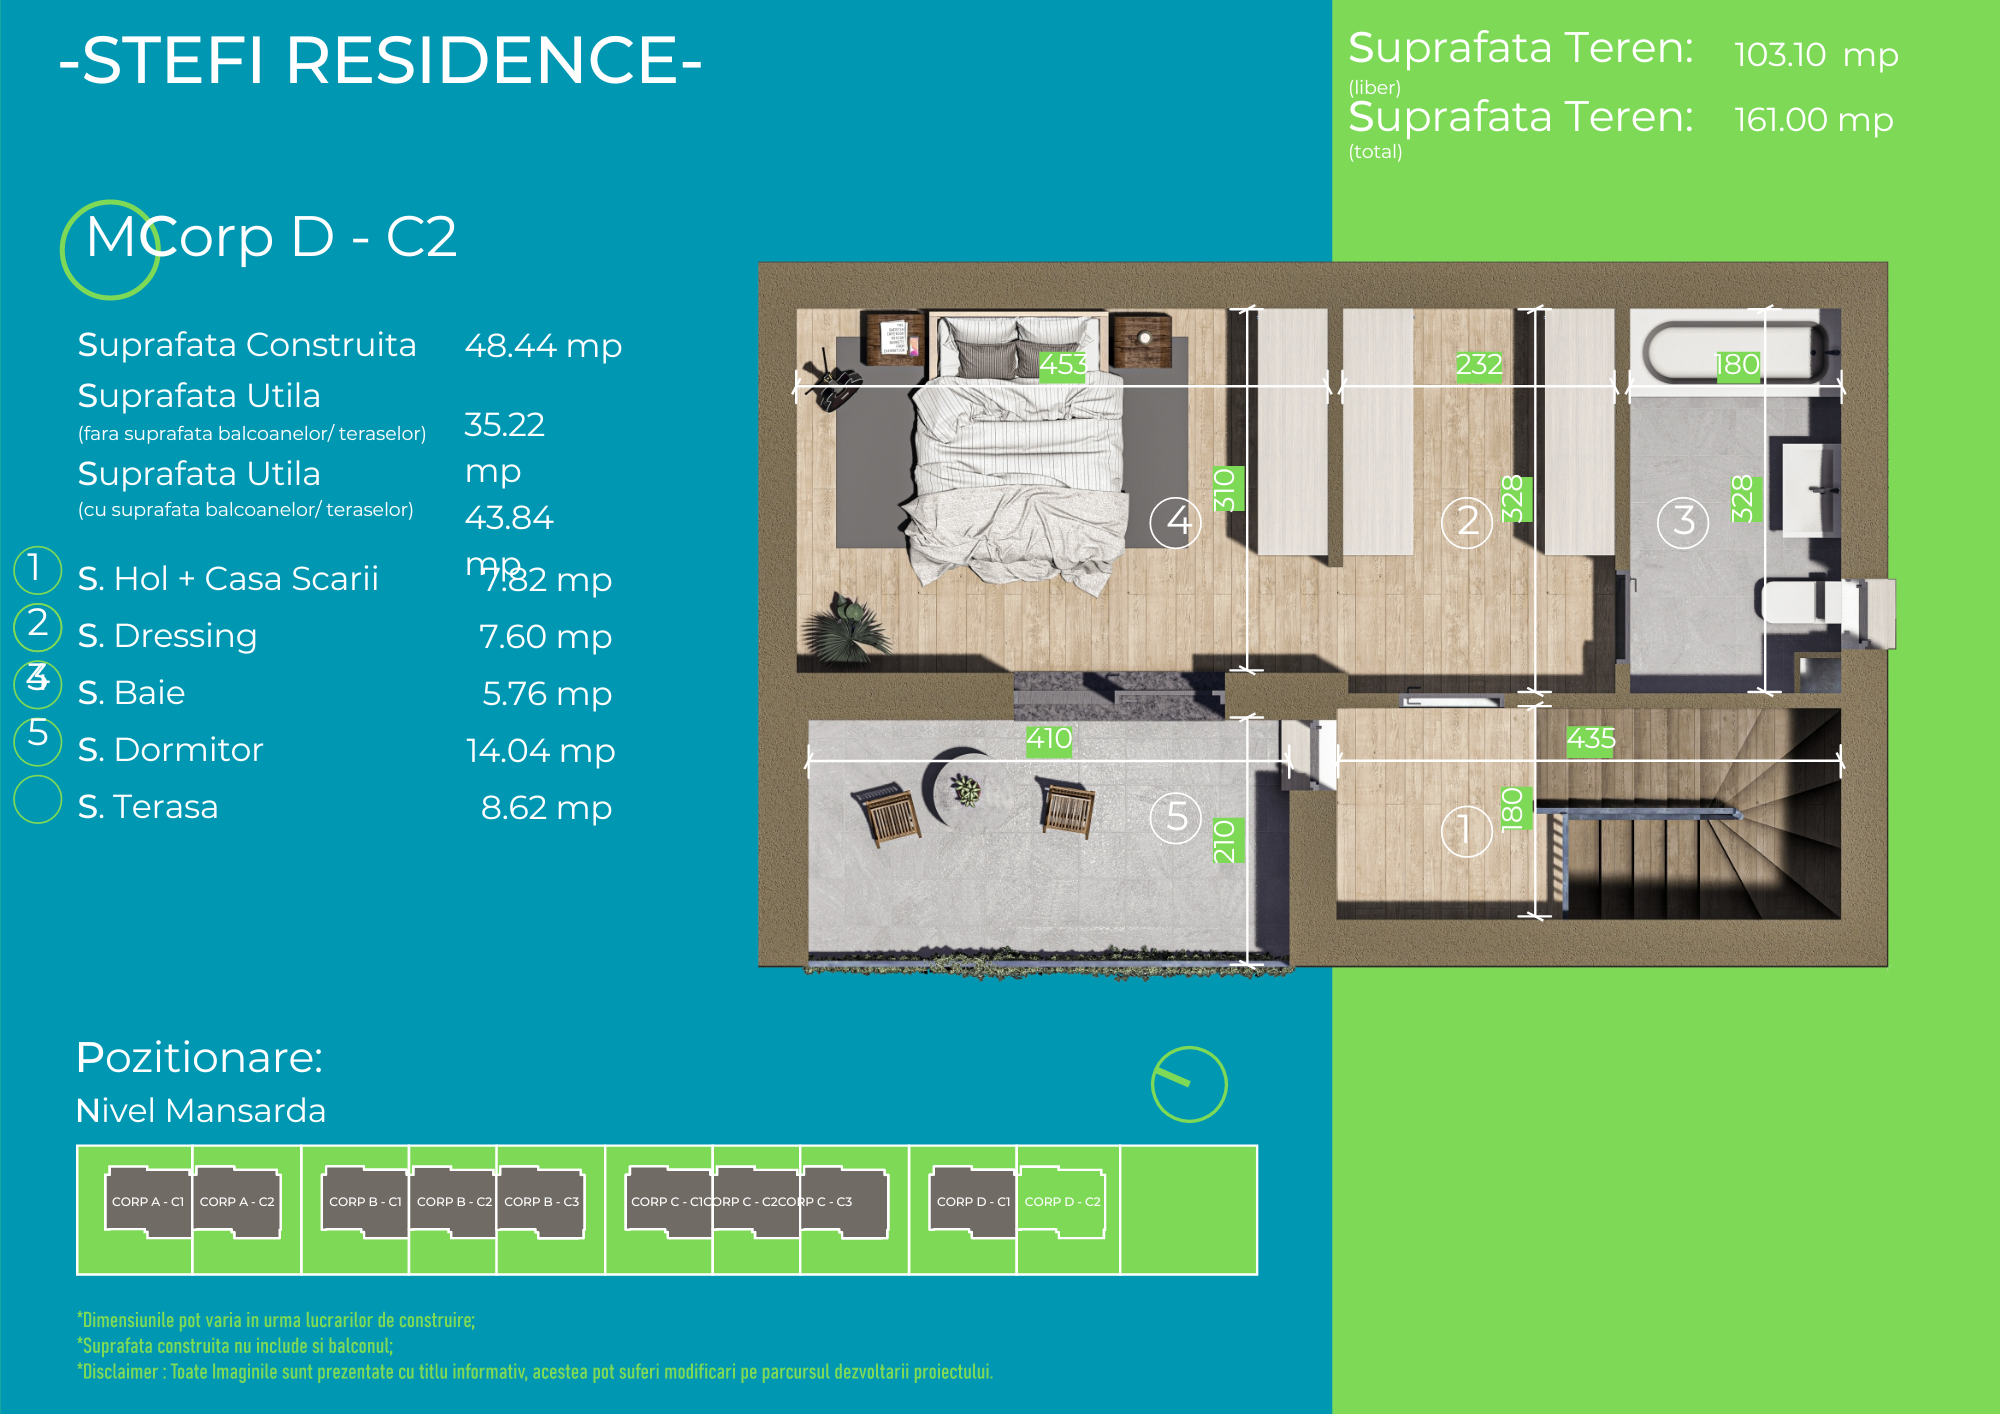The width and height of the screenshot is (2000, 1414).
Task: Click the S. Terasa legend entry
Action: 148,807
